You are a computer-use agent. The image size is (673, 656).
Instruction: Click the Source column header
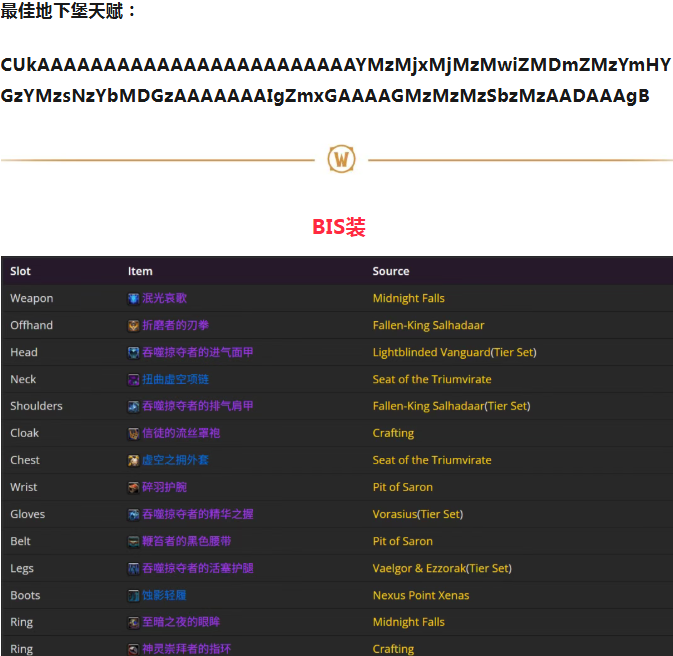coord(391,271)
